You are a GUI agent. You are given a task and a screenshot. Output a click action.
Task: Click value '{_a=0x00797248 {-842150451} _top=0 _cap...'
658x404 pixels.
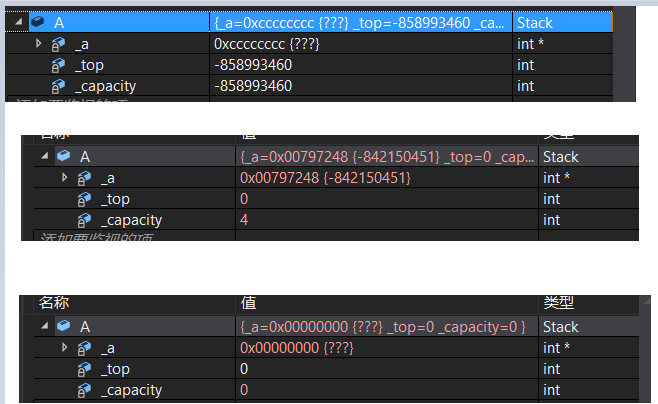(387, 156)
